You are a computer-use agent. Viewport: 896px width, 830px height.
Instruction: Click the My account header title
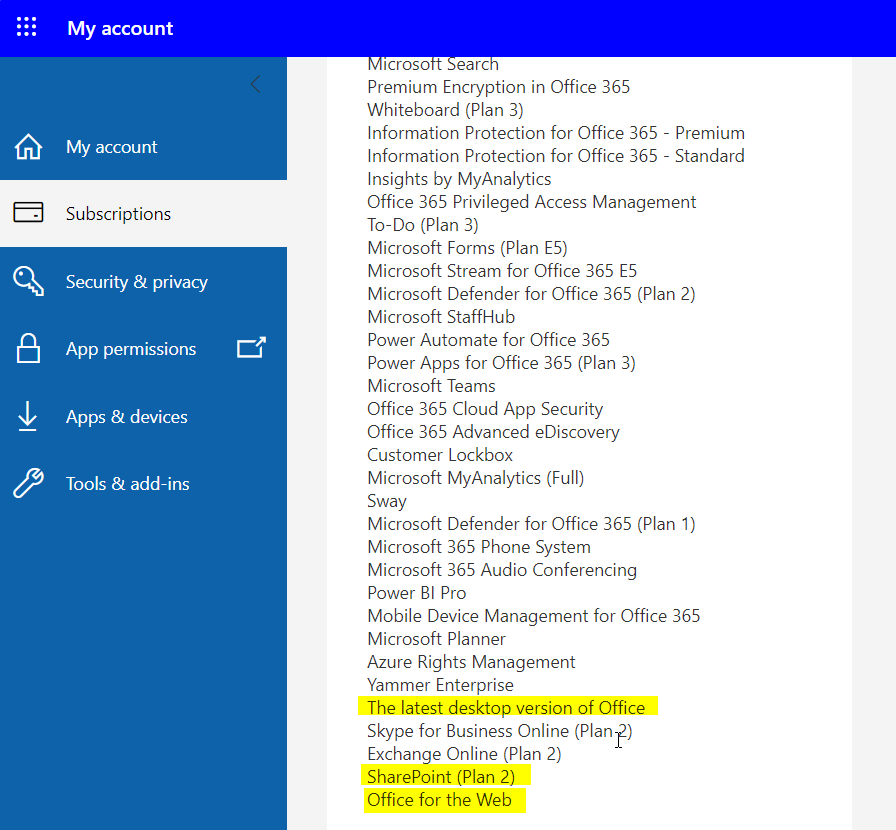pos(120,28)
